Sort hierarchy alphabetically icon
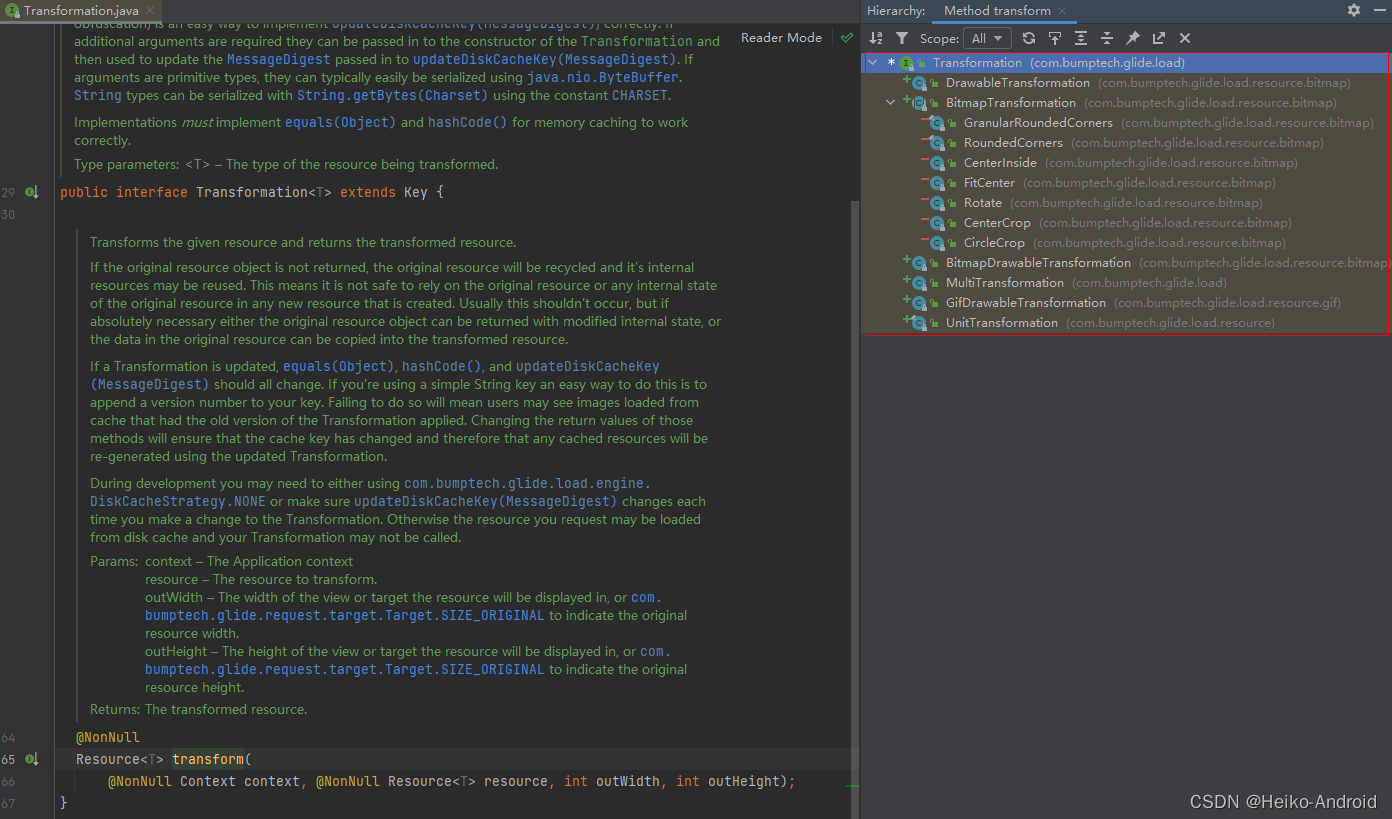The height and width of the screenshot is (819, 1392). [x=876, y=38]
